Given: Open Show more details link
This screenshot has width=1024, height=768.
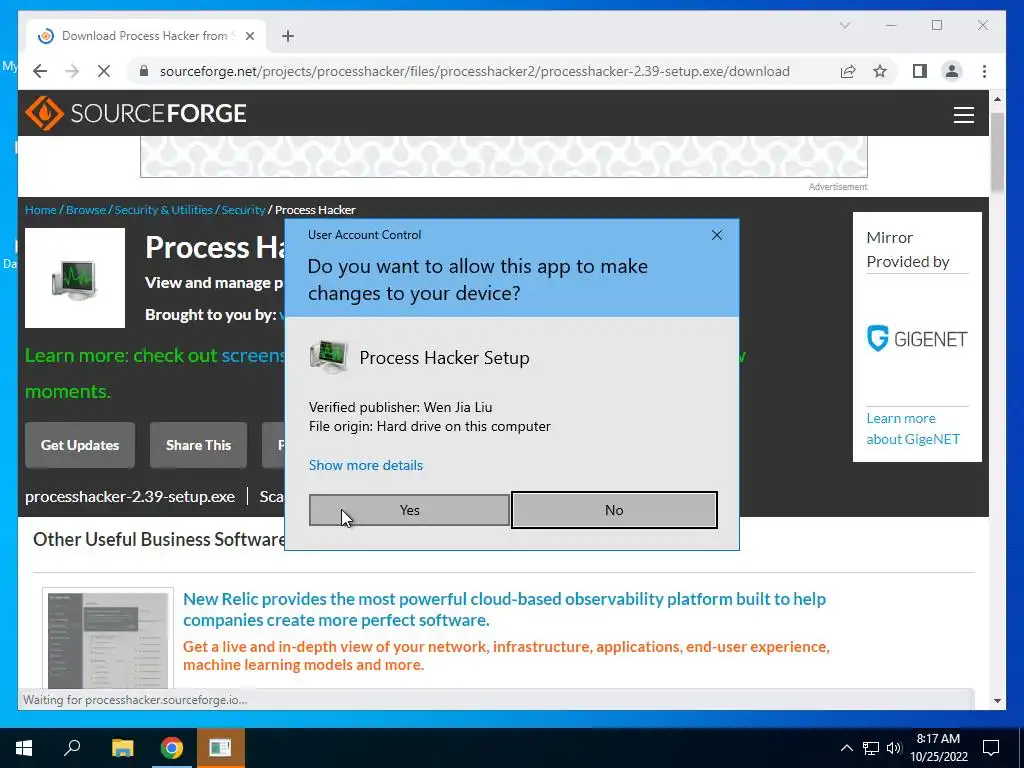Looking at the screenshot, I should tap(366, 465).
